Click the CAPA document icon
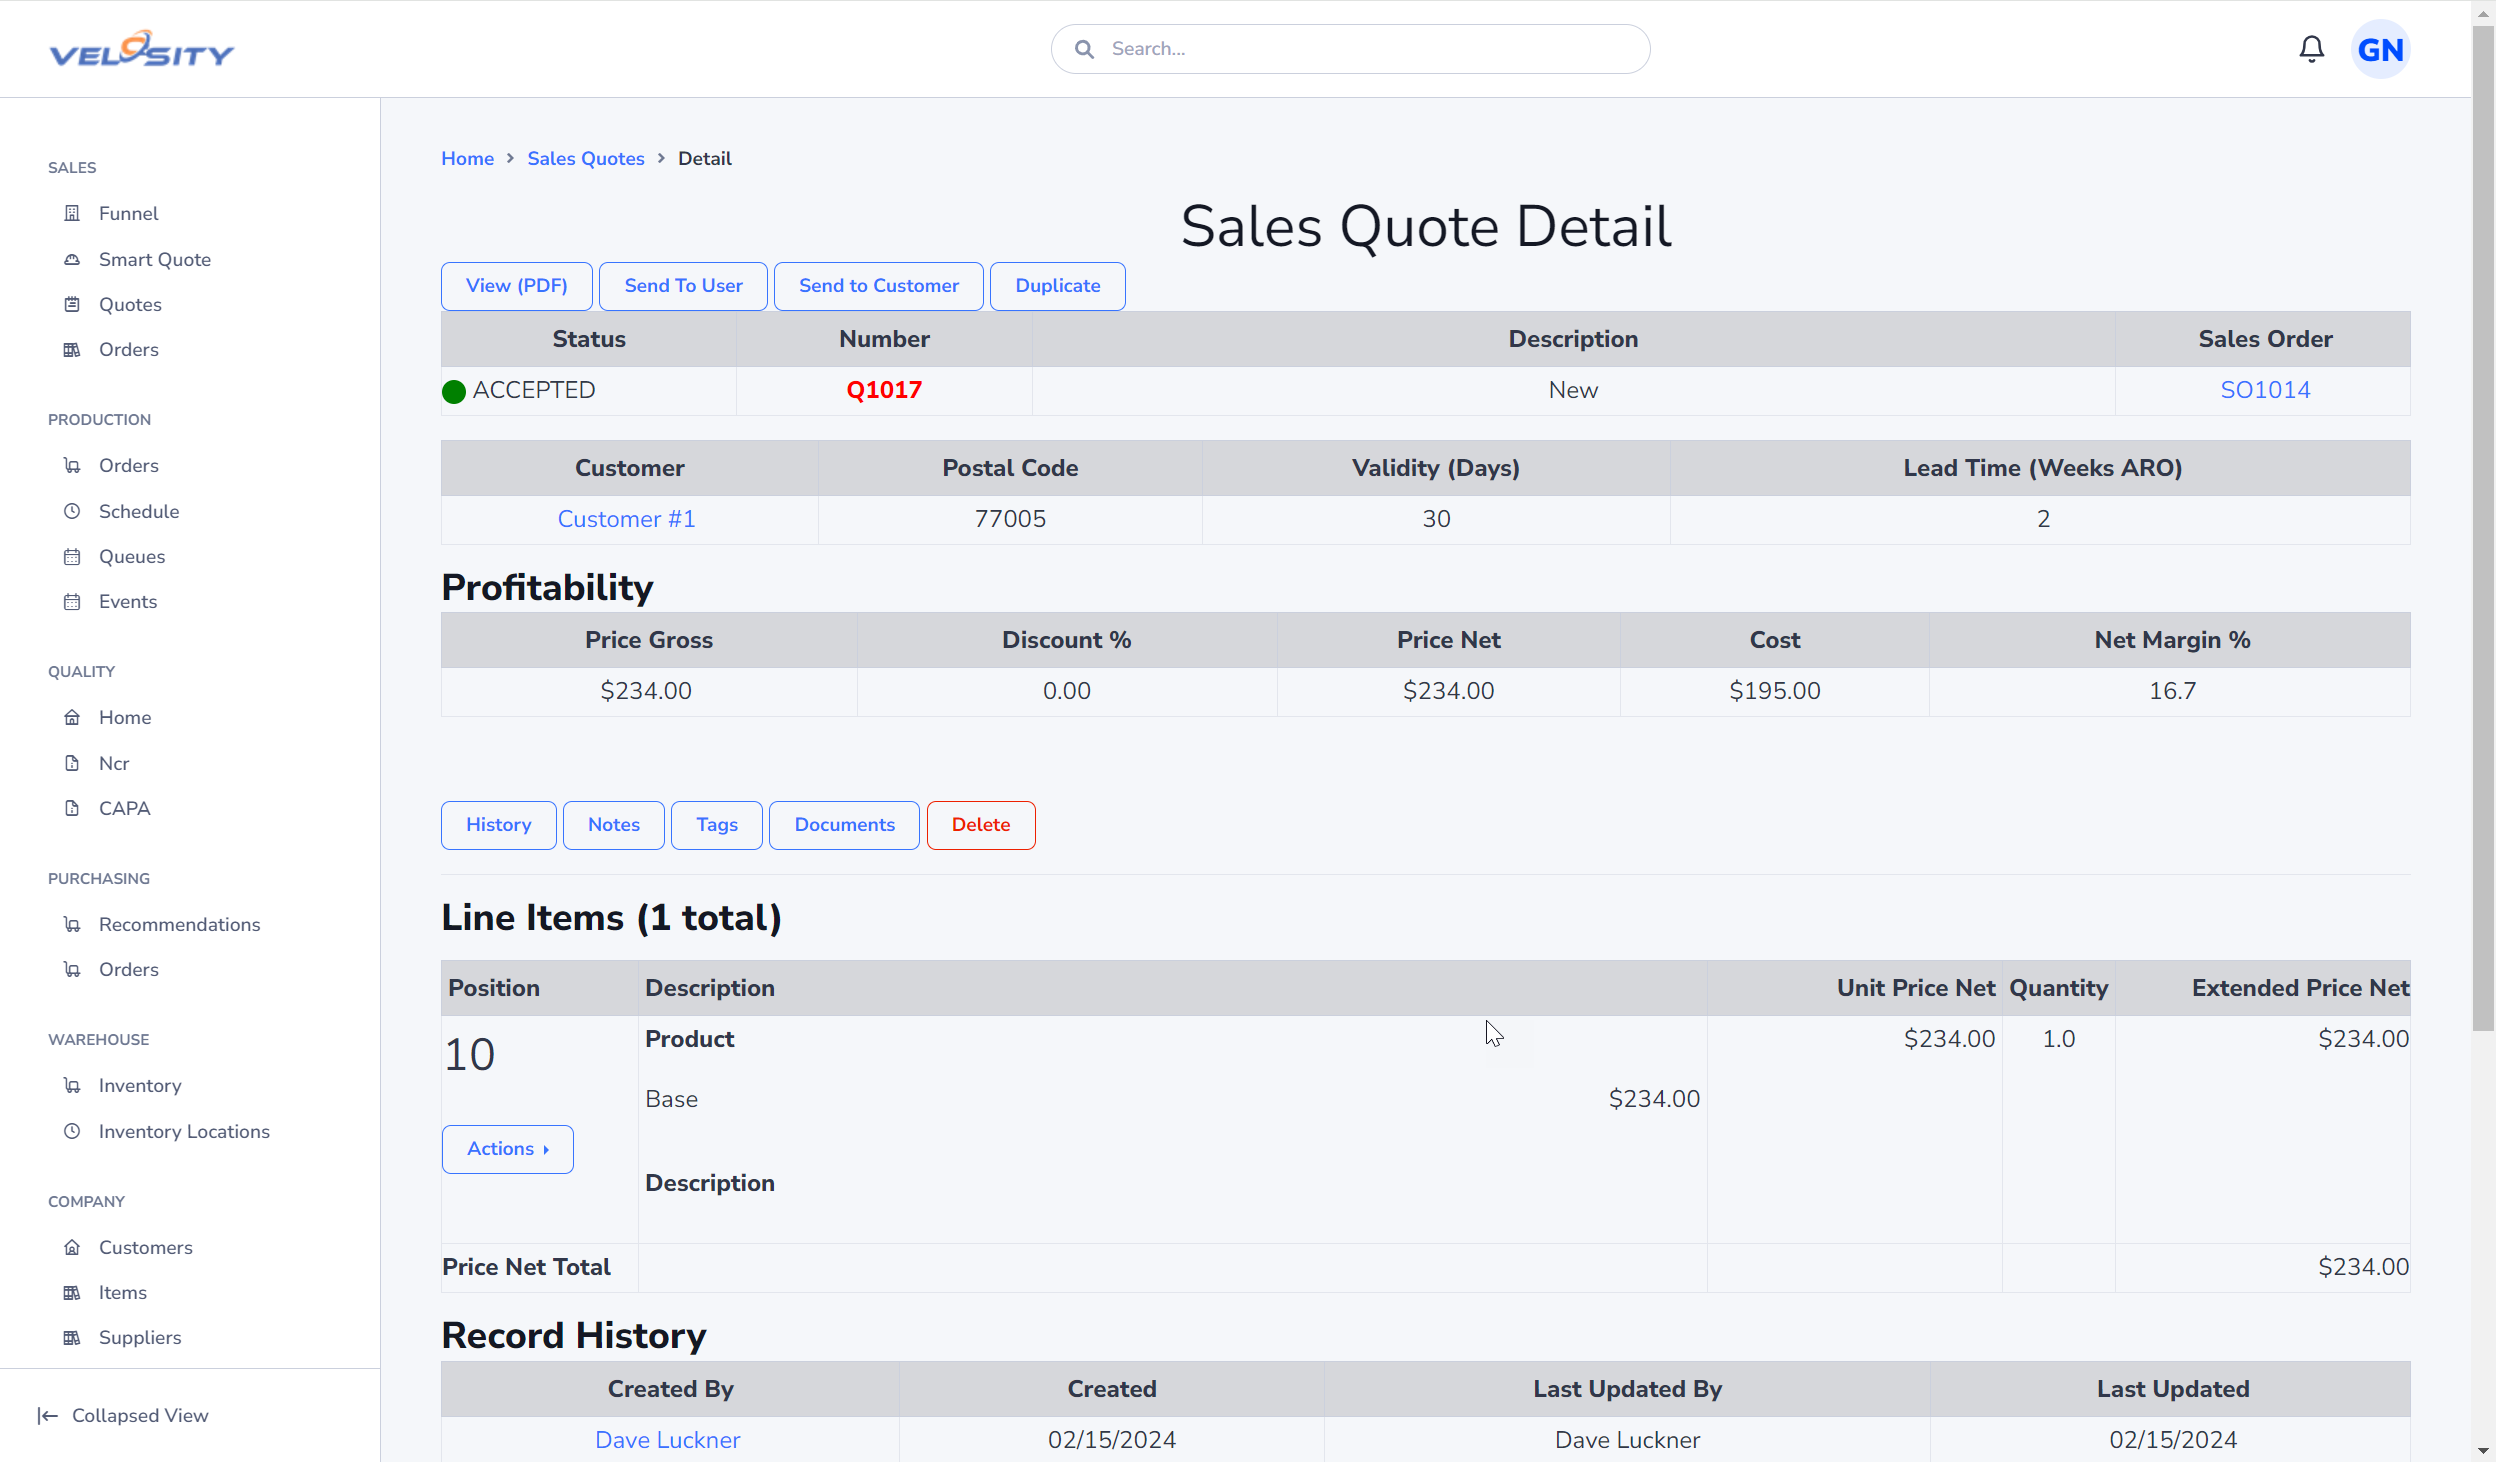The image size is (2496, 1462). (72, 808)
